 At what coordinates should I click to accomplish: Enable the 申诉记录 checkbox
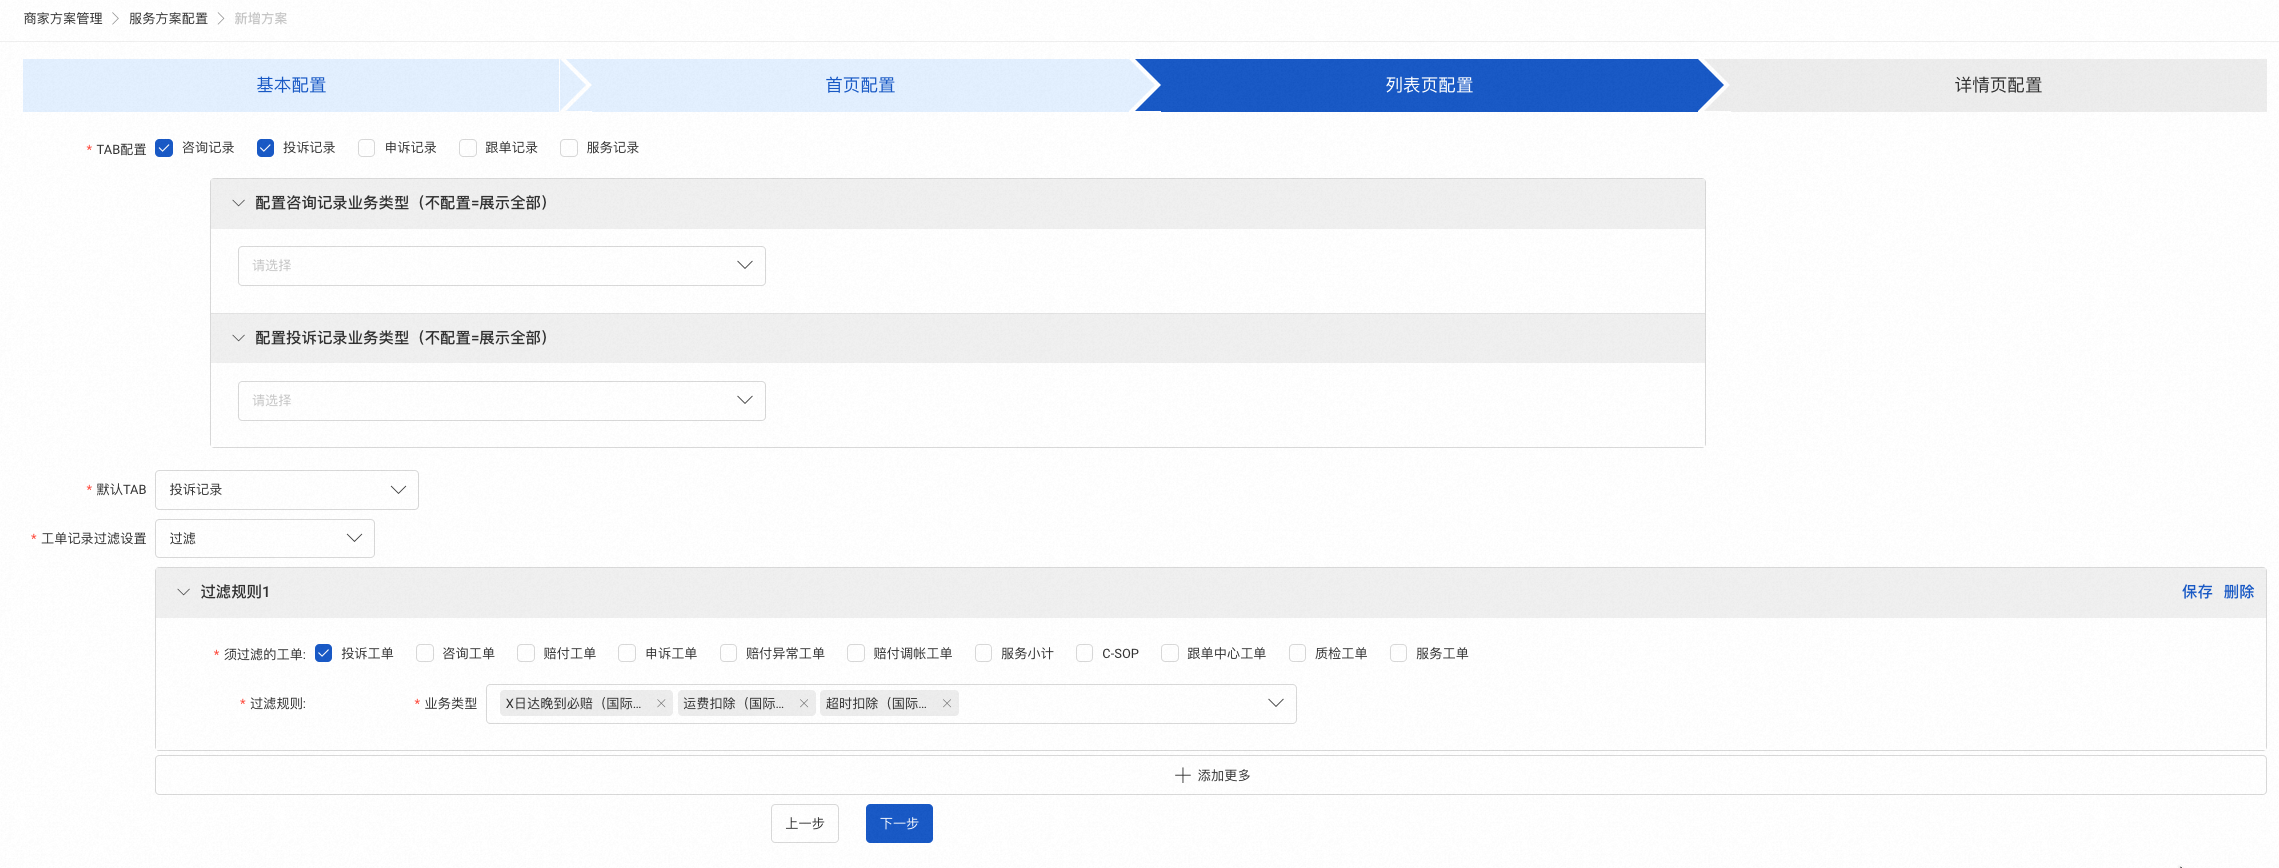(367, 148)
